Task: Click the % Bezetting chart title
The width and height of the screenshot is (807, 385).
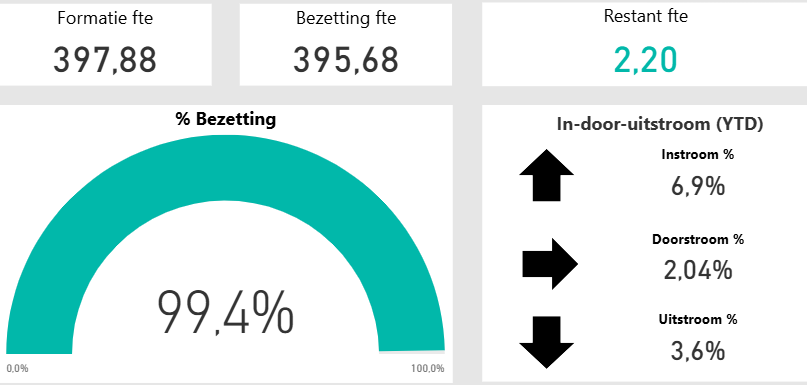Action: click(225, 119)
